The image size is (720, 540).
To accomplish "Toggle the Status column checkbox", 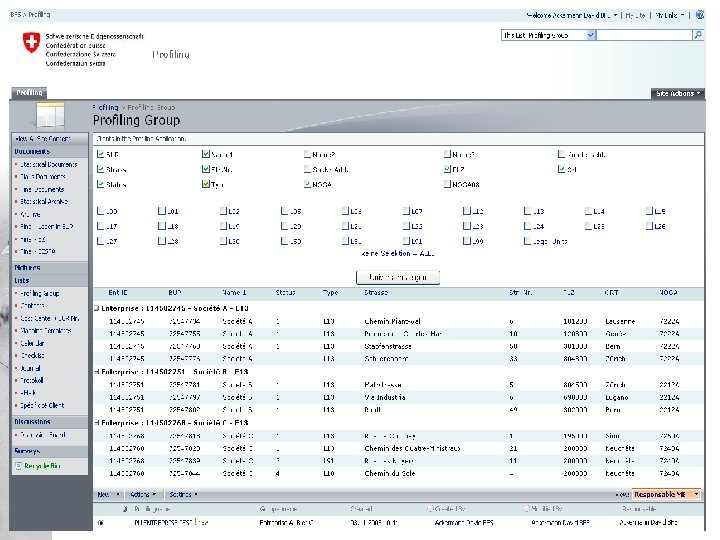I will (101, 184).
